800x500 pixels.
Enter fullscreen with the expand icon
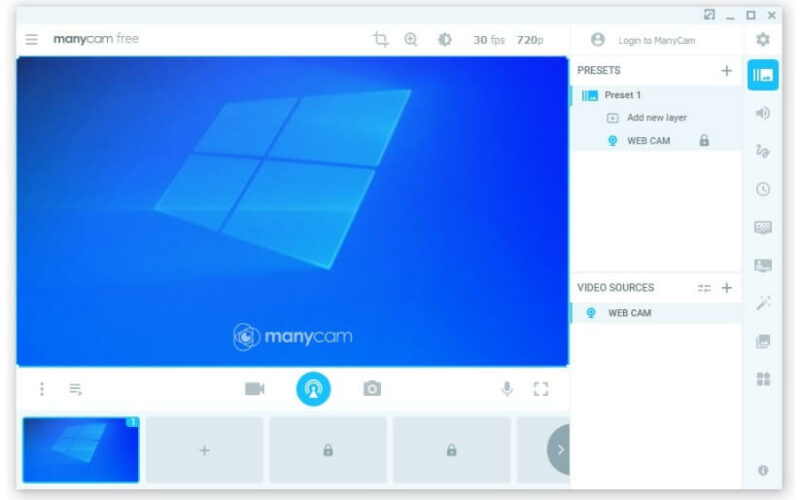pos(541,389)
